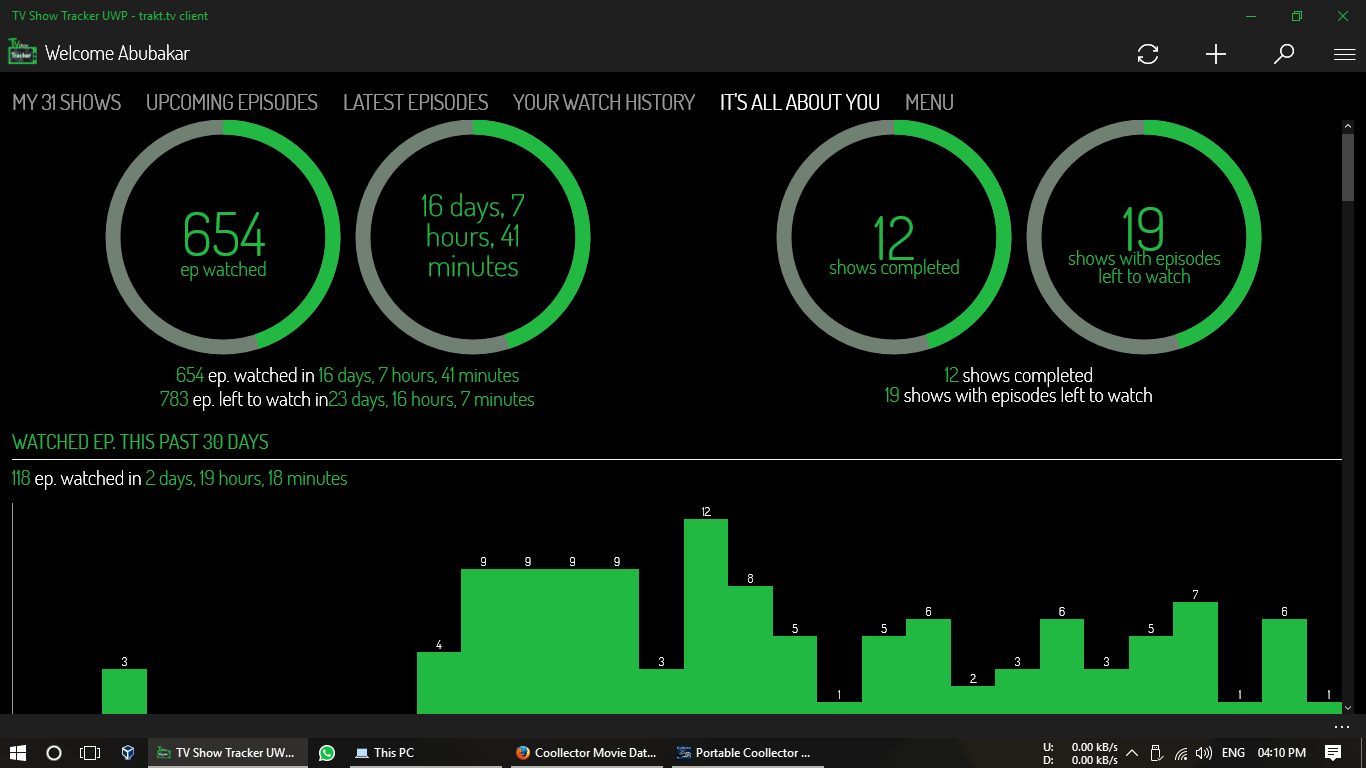This screenshot has width=1366, height=768.
Task: Click the 16 days, 7 hours ring
Action: coord(473,237)
